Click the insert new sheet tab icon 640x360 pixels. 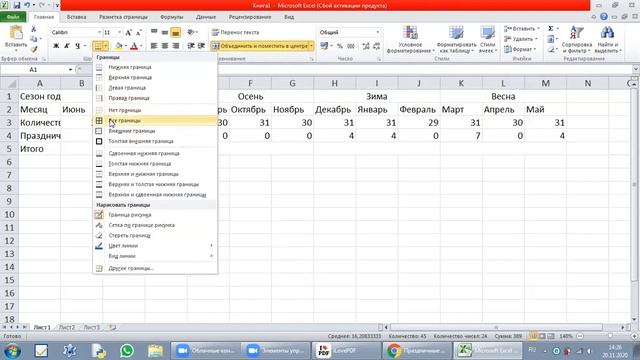click(112, 327)
